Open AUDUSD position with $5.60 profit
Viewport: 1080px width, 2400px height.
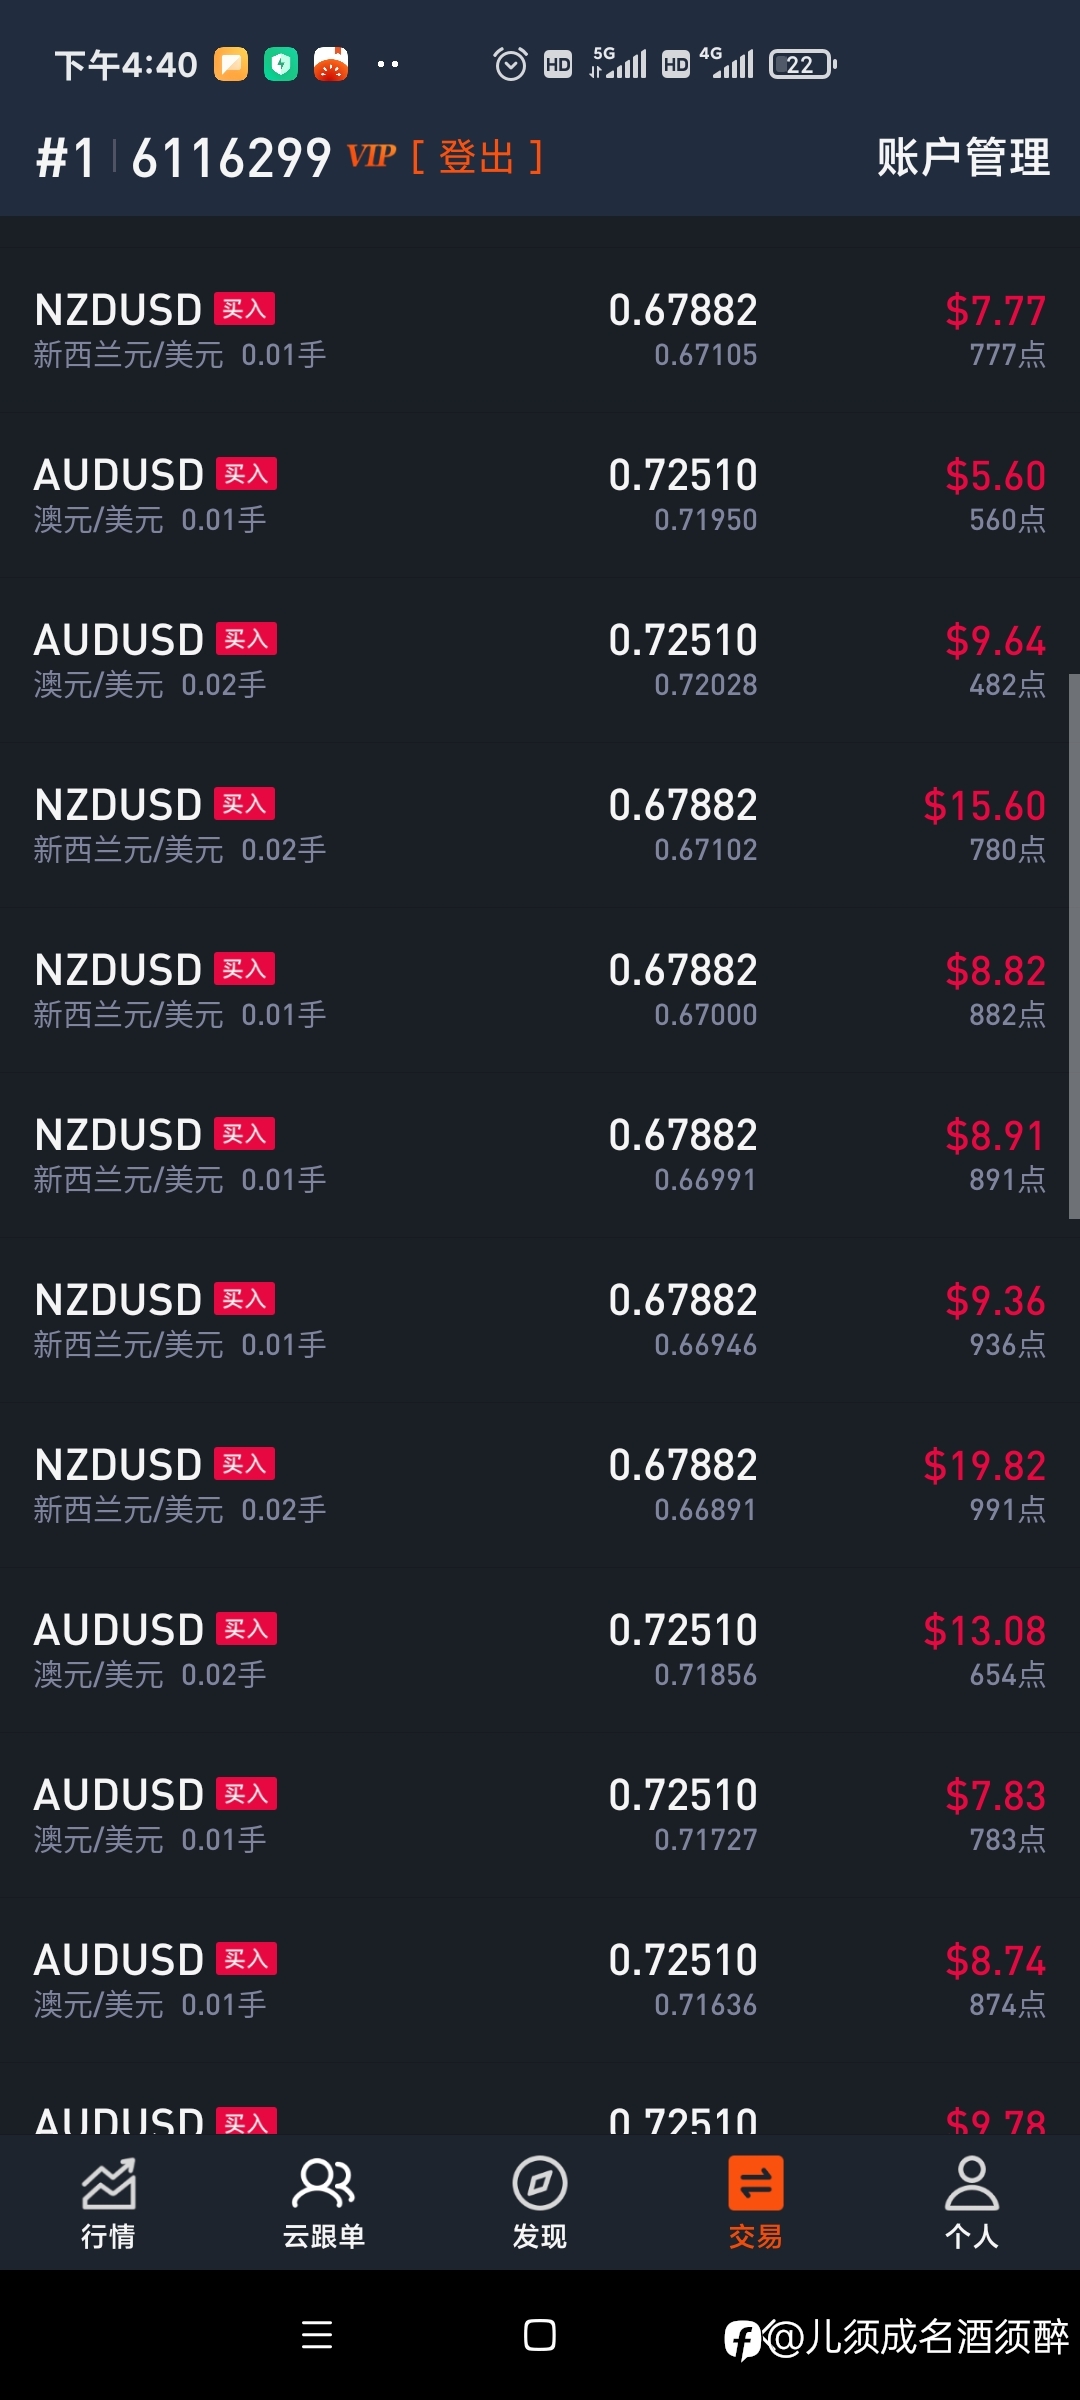(x=540, y=495)
